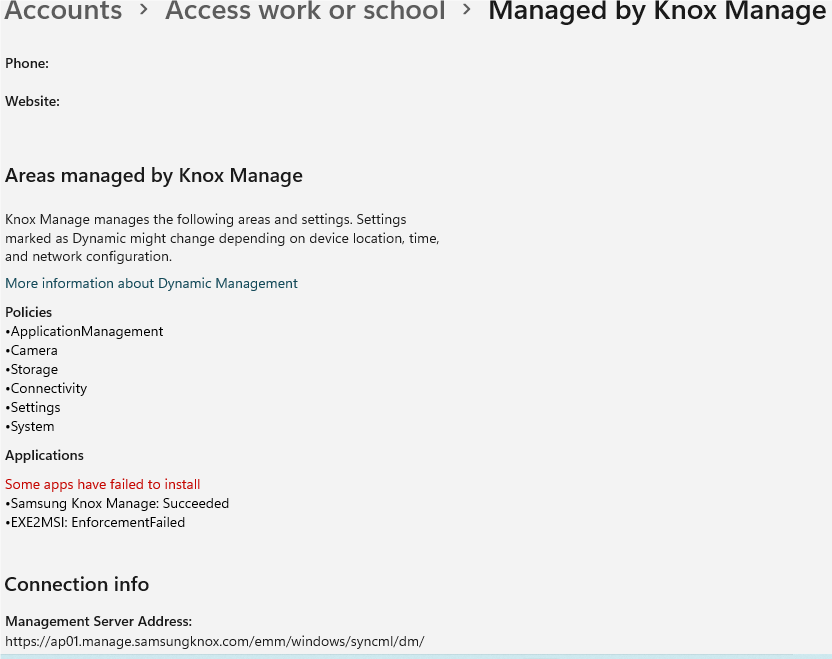Click the Phone field label

[26, 63]
